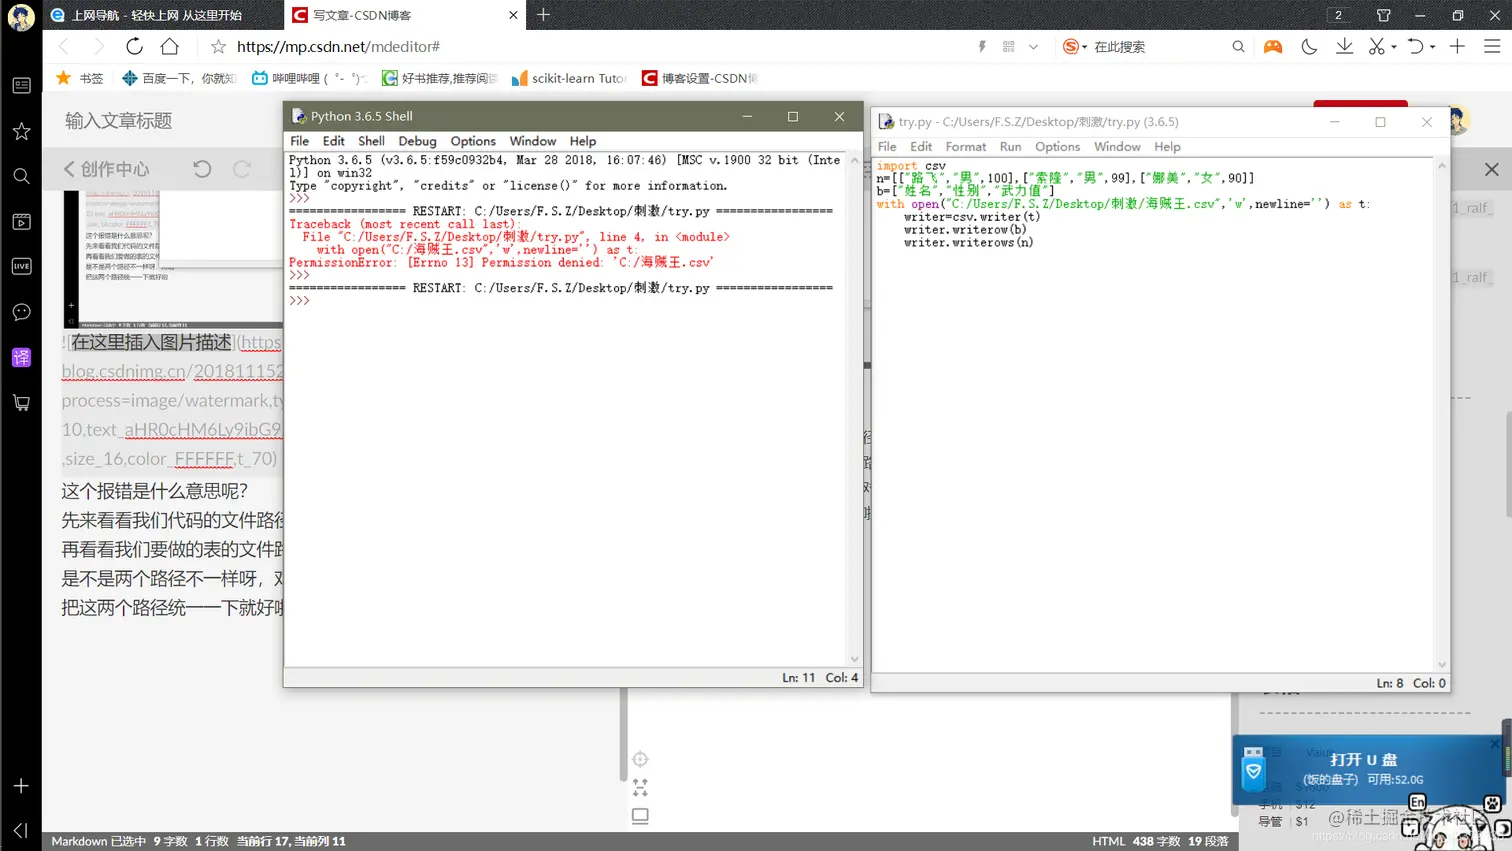This screenshot has height=851, width=1512.
Task: Open a new browser tab
Action: 543,15
